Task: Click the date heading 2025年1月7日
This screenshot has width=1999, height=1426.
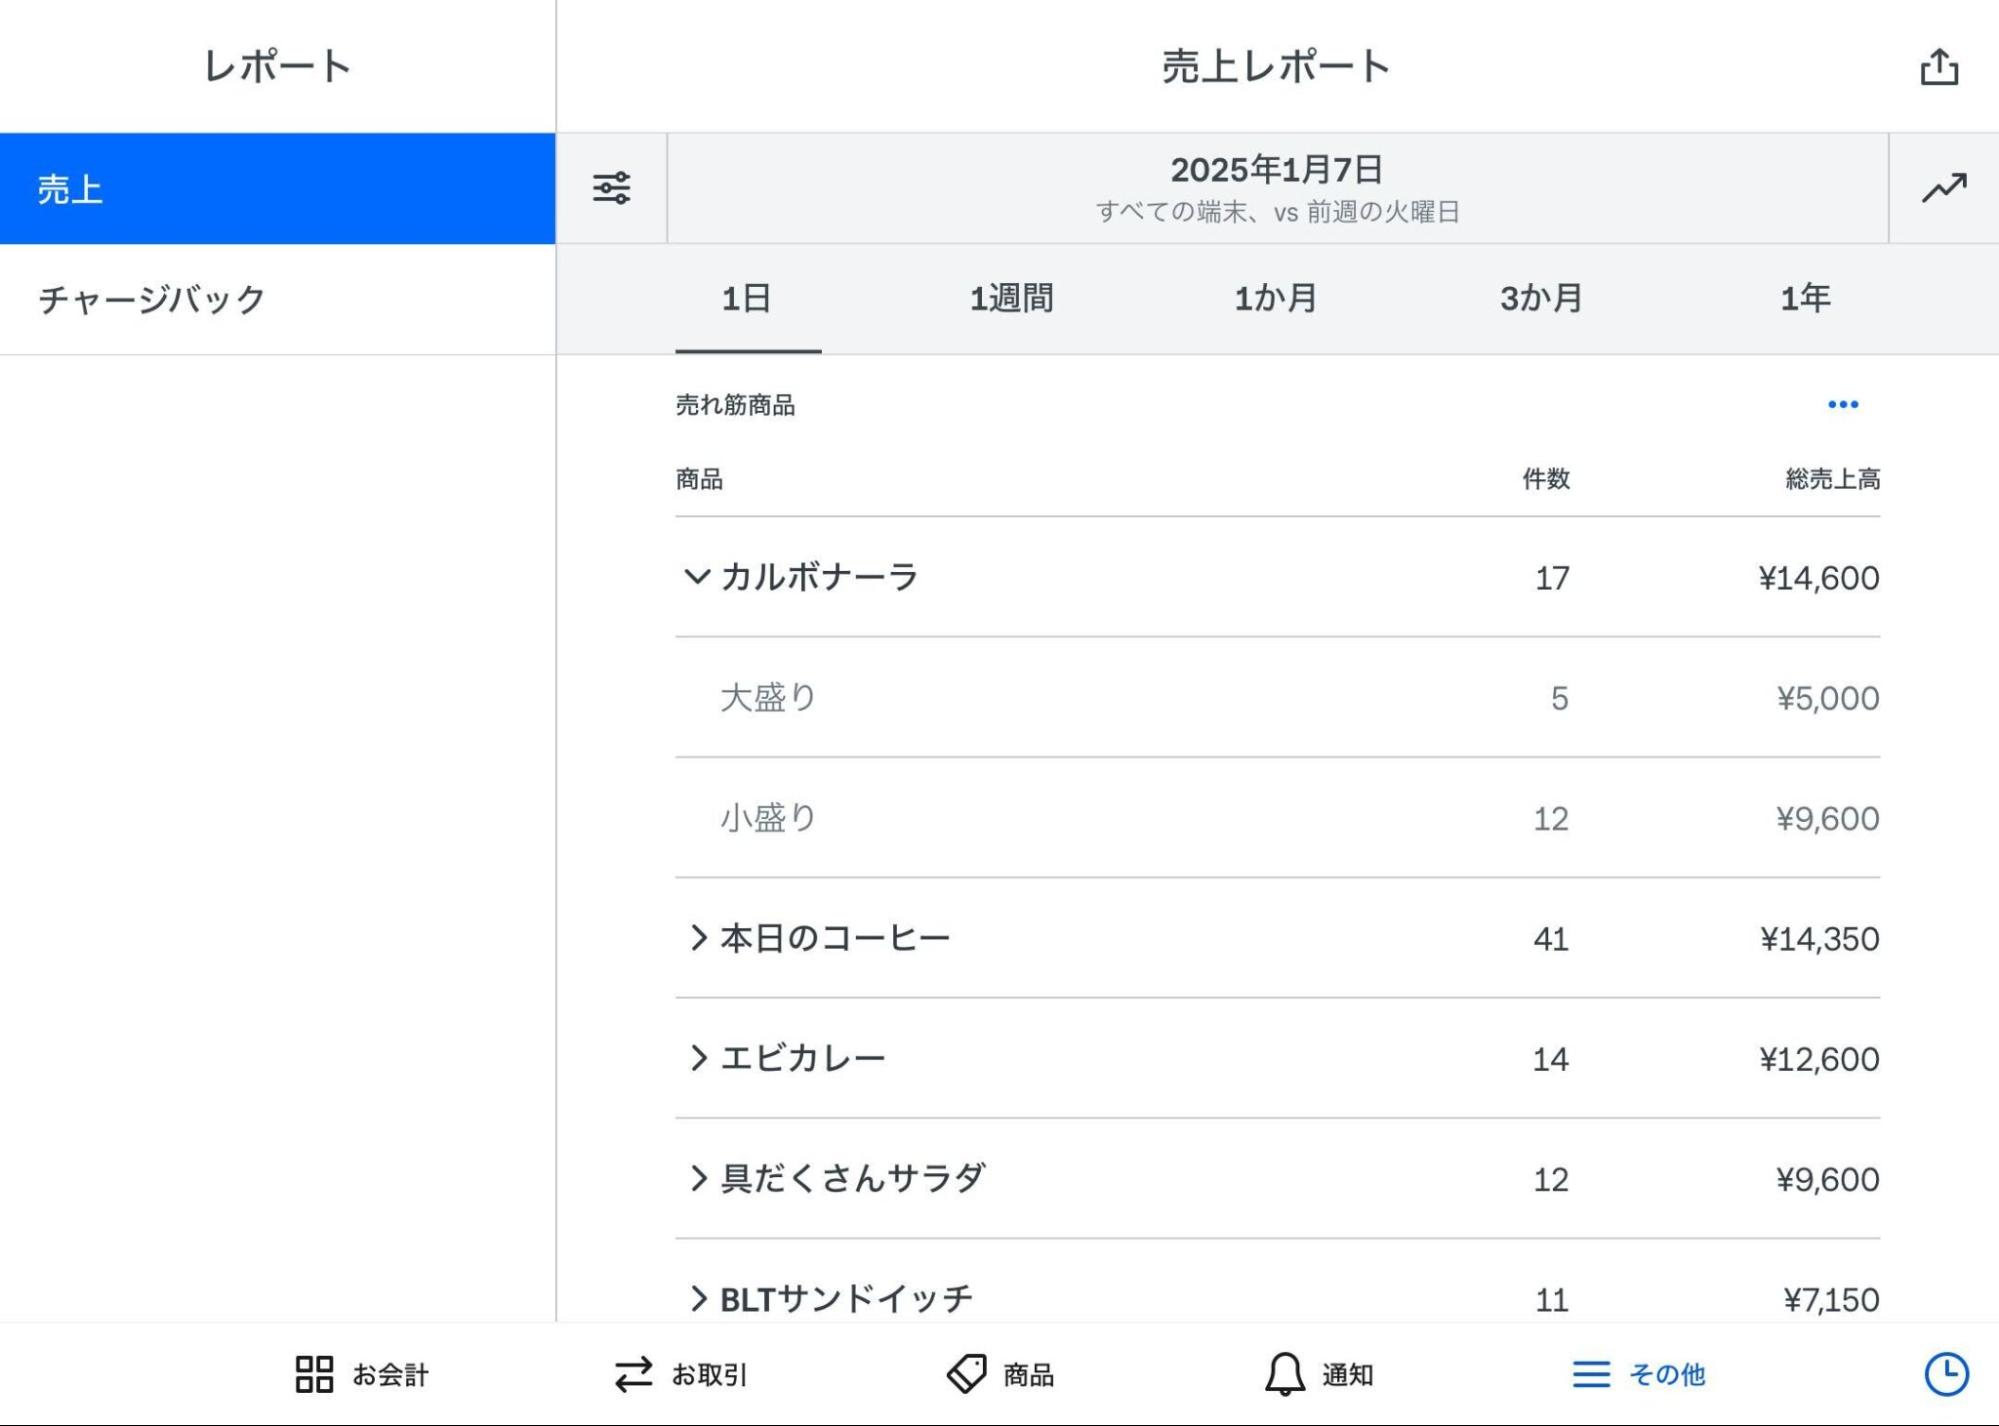Action: coord(1276,171)
